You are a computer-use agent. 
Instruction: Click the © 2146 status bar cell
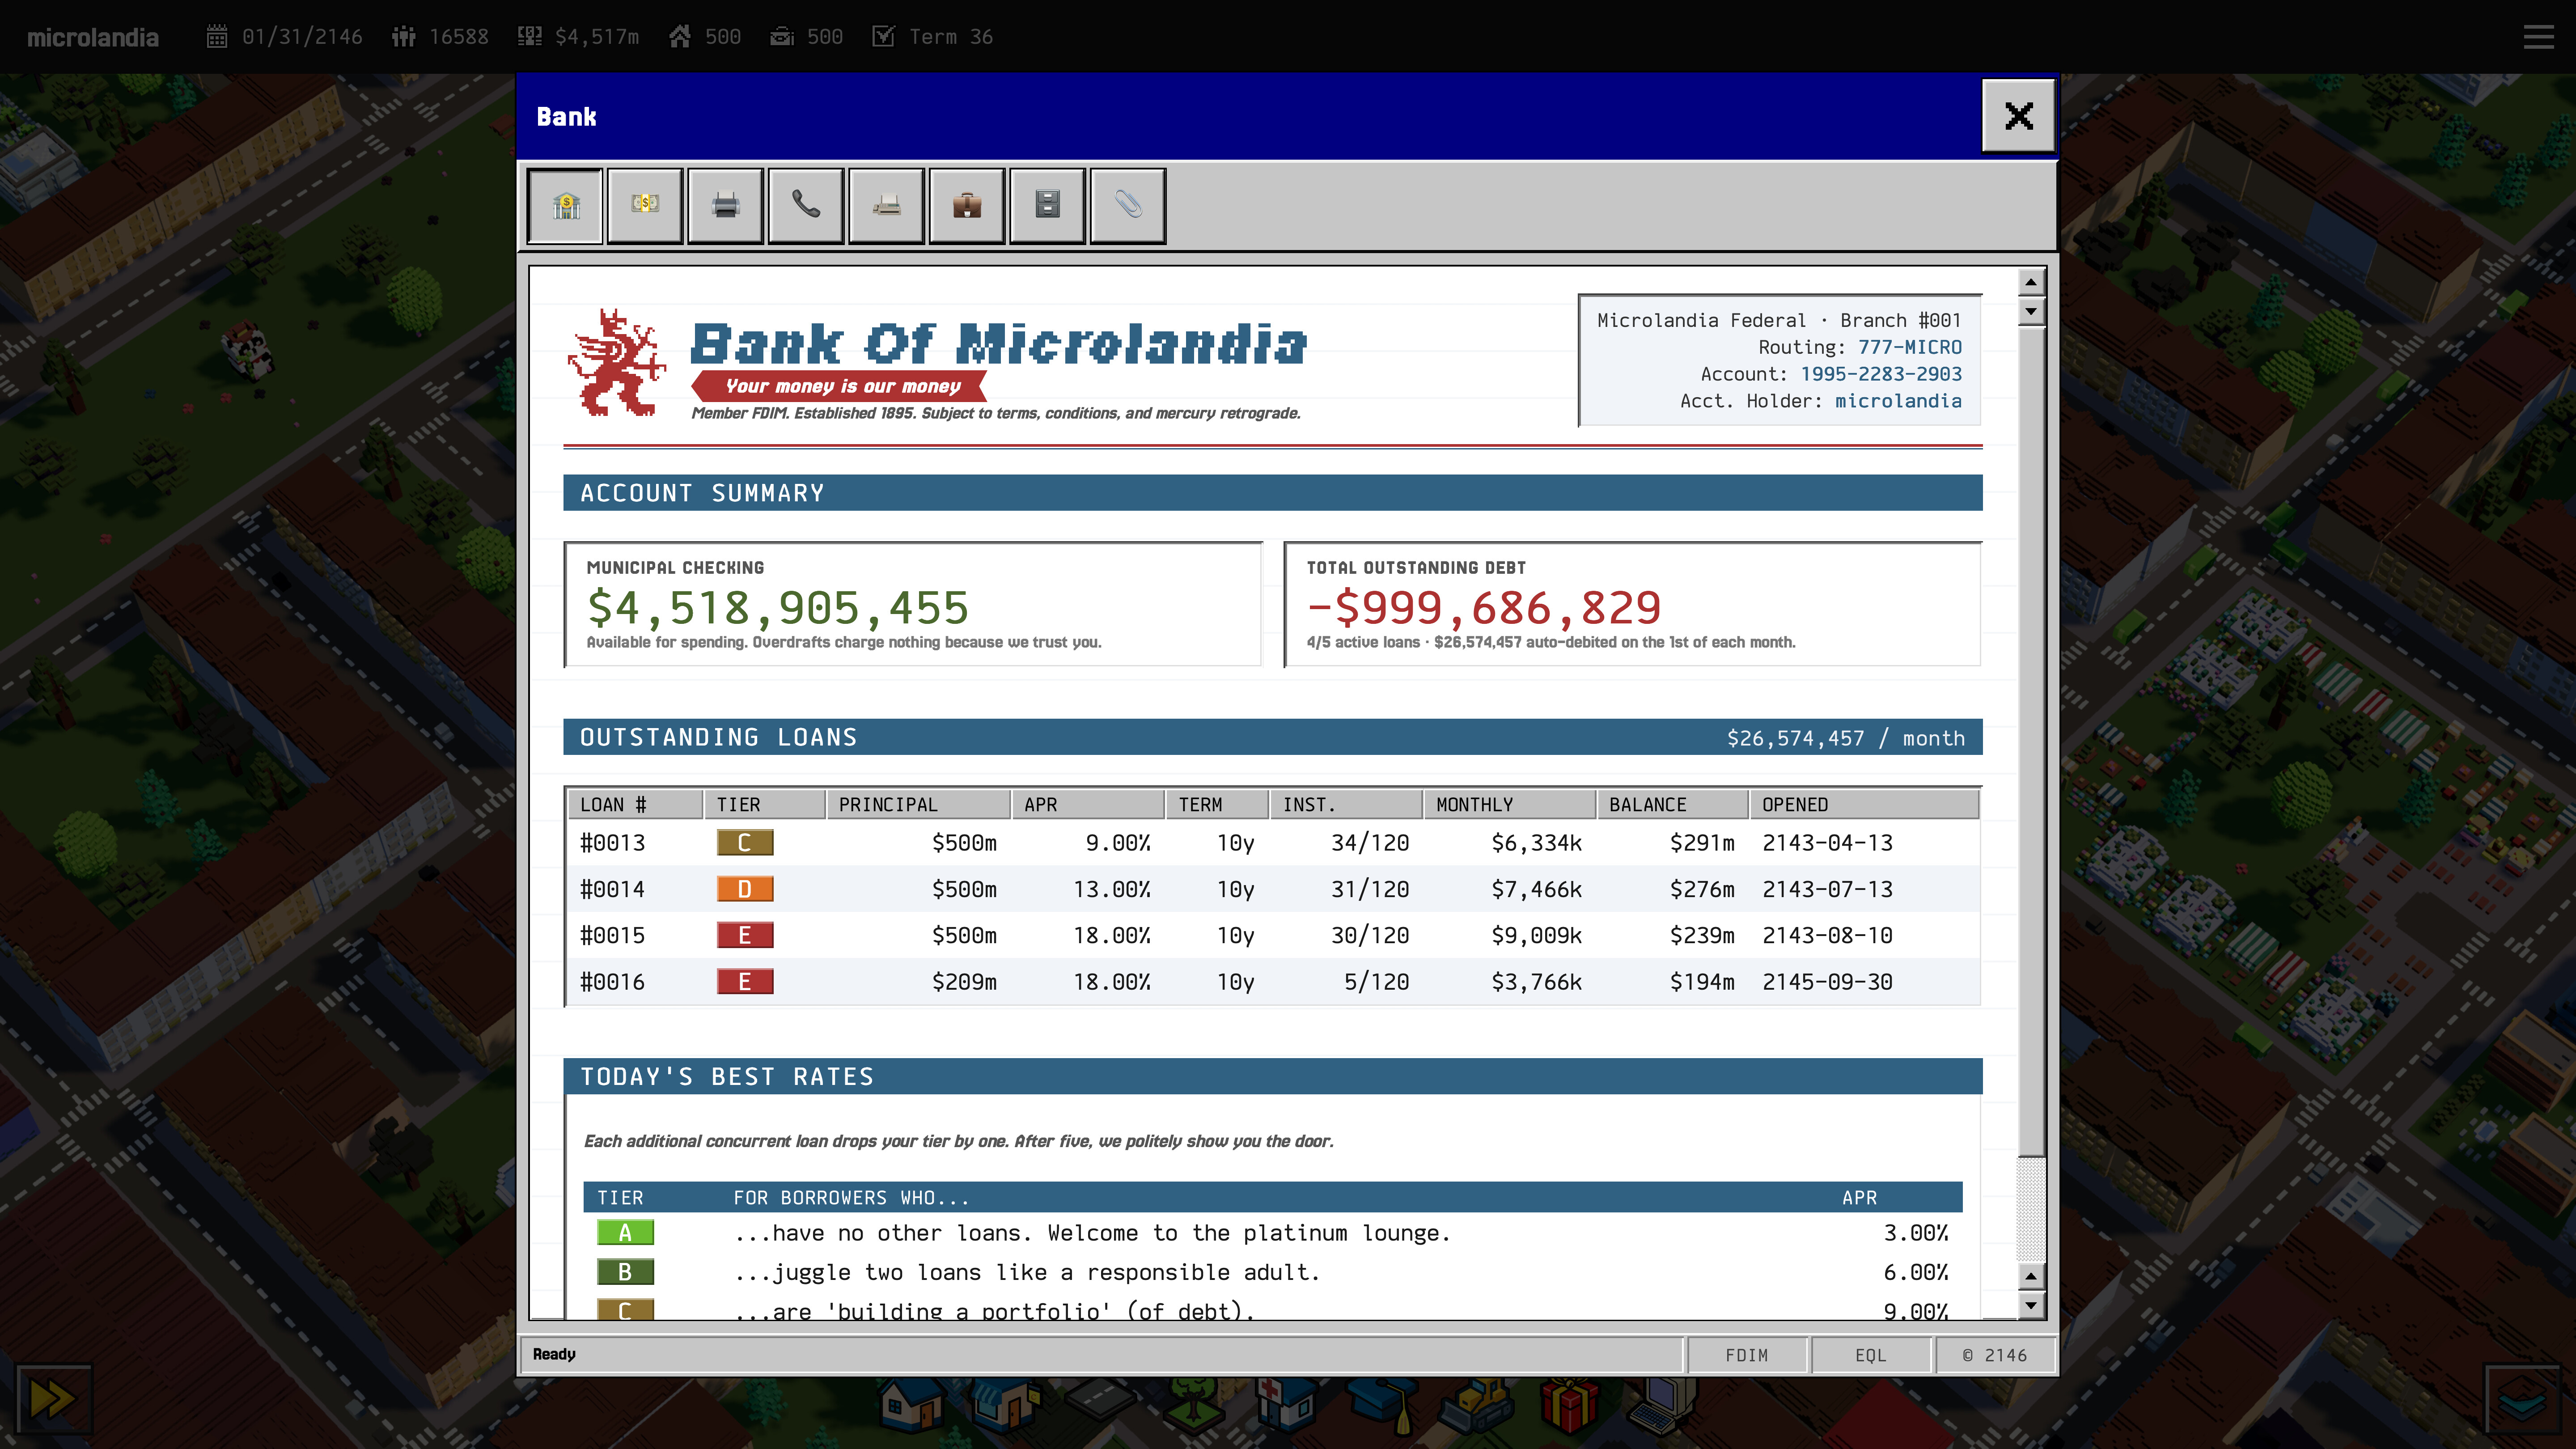pos(1995,1355)
